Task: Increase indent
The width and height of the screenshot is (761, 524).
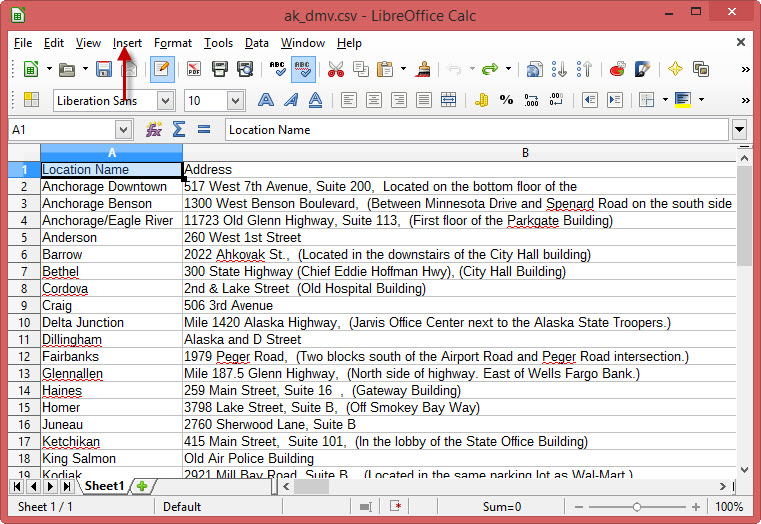Action: click(615, 100)
